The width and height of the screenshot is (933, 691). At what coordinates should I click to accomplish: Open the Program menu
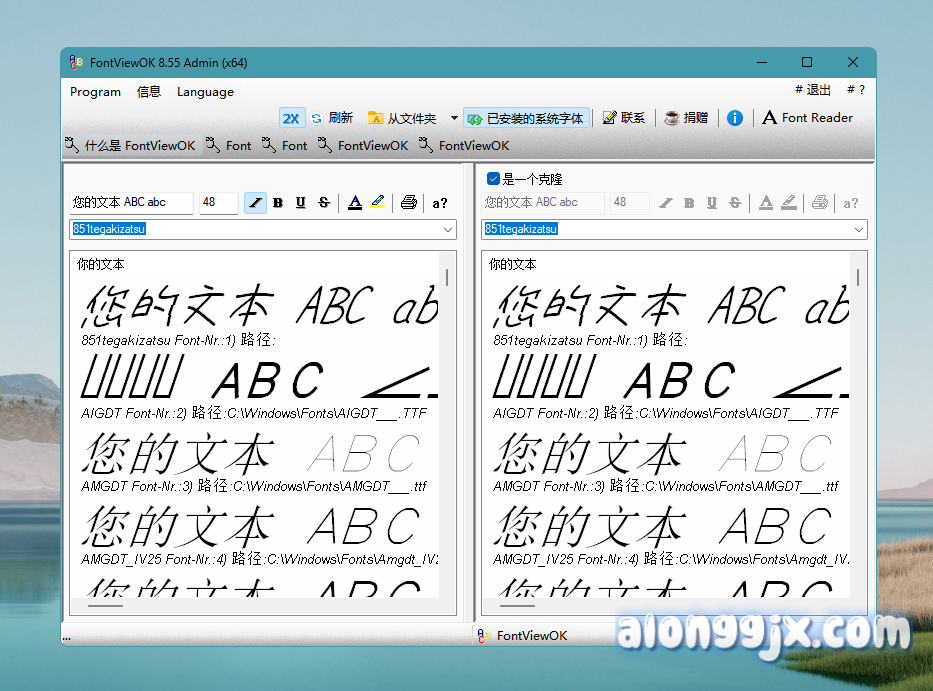click(95, 92)
